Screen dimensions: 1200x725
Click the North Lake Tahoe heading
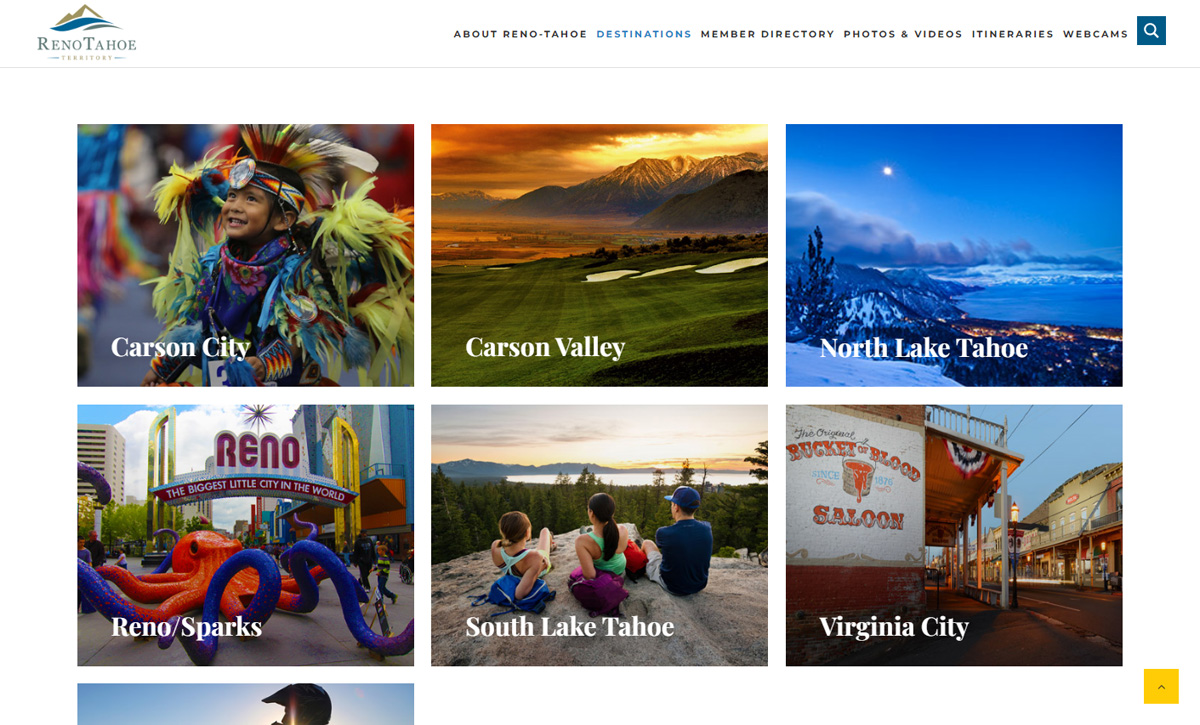pyautogui.click(x=923, y=347)
